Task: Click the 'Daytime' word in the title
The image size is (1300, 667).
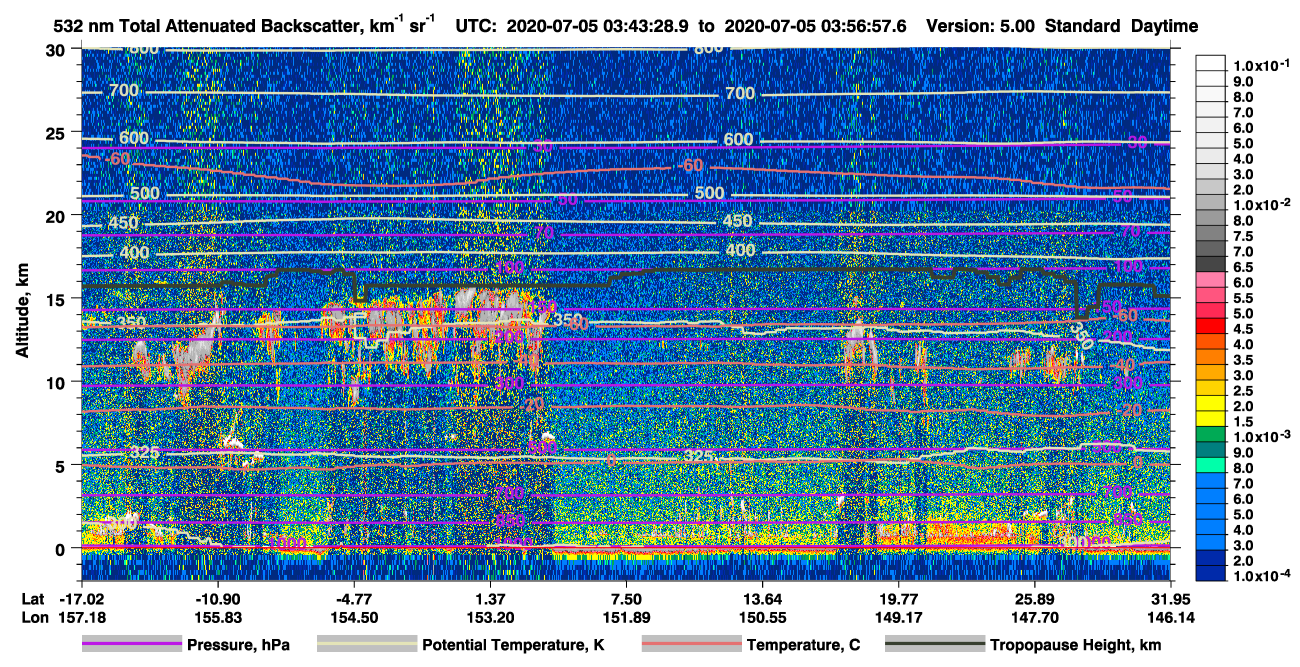Action: point(1165,27)
